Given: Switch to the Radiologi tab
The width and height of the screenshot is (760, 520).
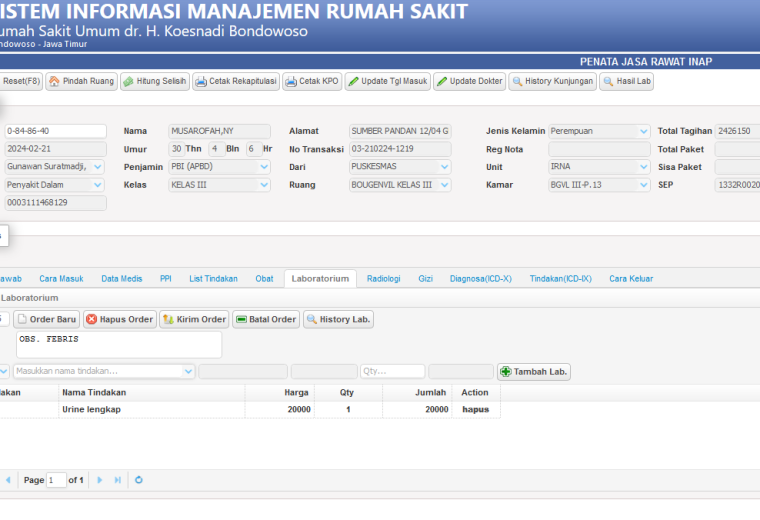Looking at the screenshot, I should 383,279.
